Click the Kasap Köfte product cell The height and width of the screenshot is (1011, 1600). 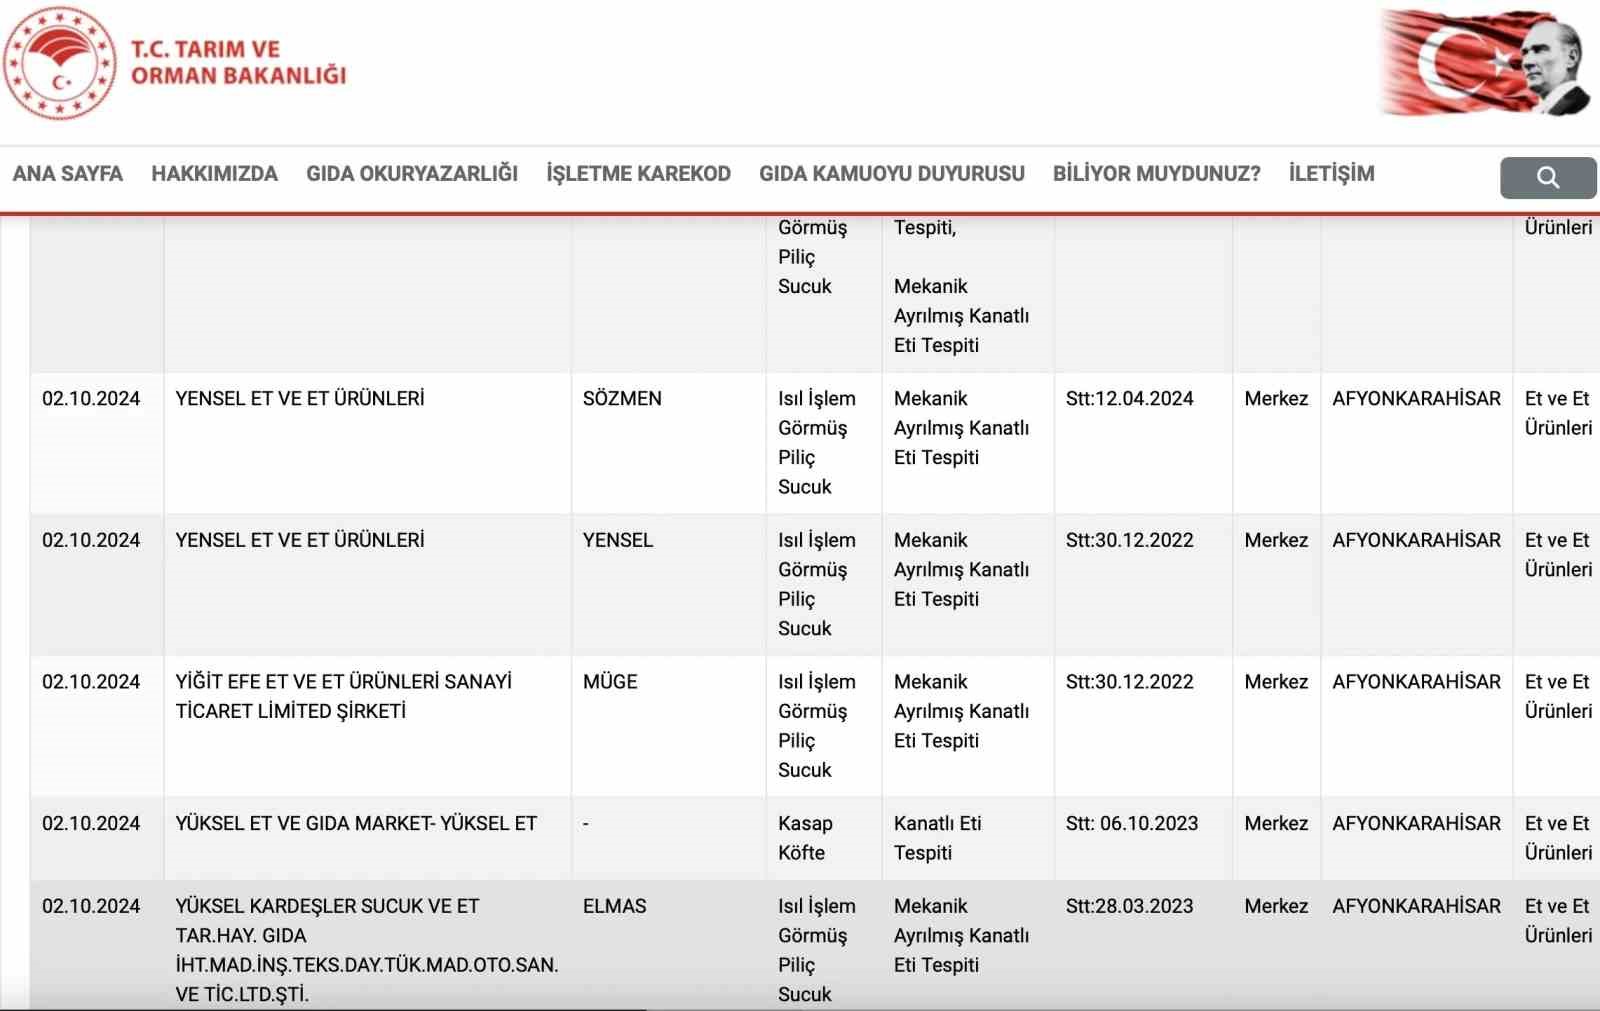coord(824,838)
